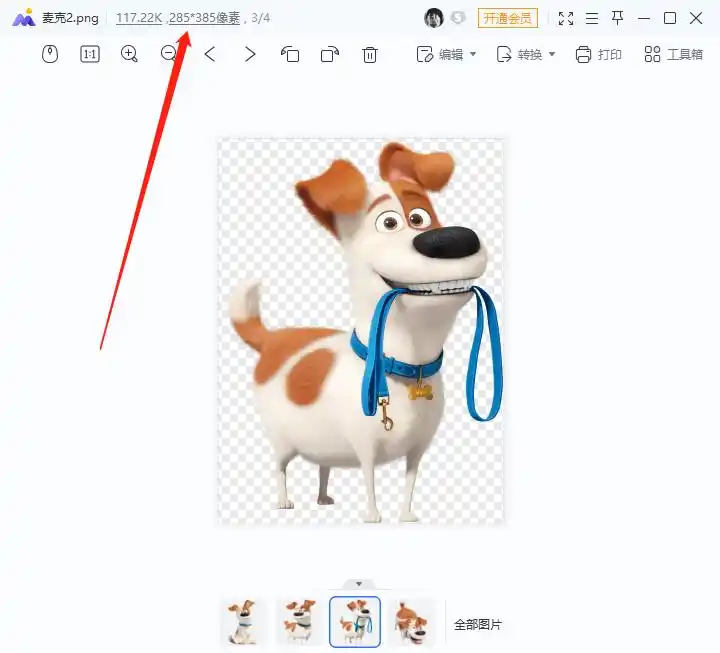The height and width of the screenshot is (653, 720).
Task: Pin the window on top
Action: tap(618, 18)
